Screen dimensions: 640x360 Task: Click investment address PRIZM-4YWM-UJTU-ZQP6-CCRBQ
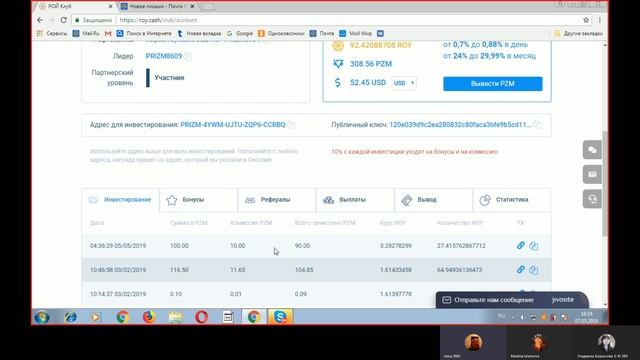(233, 124)
